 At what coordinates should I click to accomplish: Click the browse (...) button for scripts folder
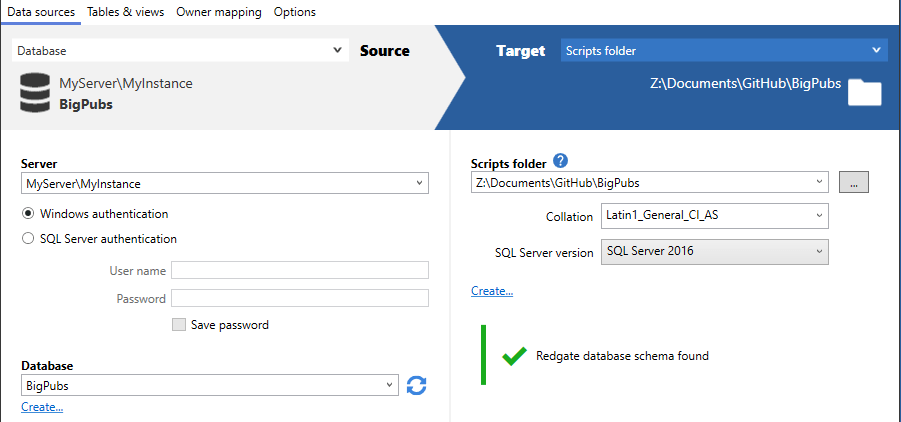pyautogui.click(x=854, y=183)
